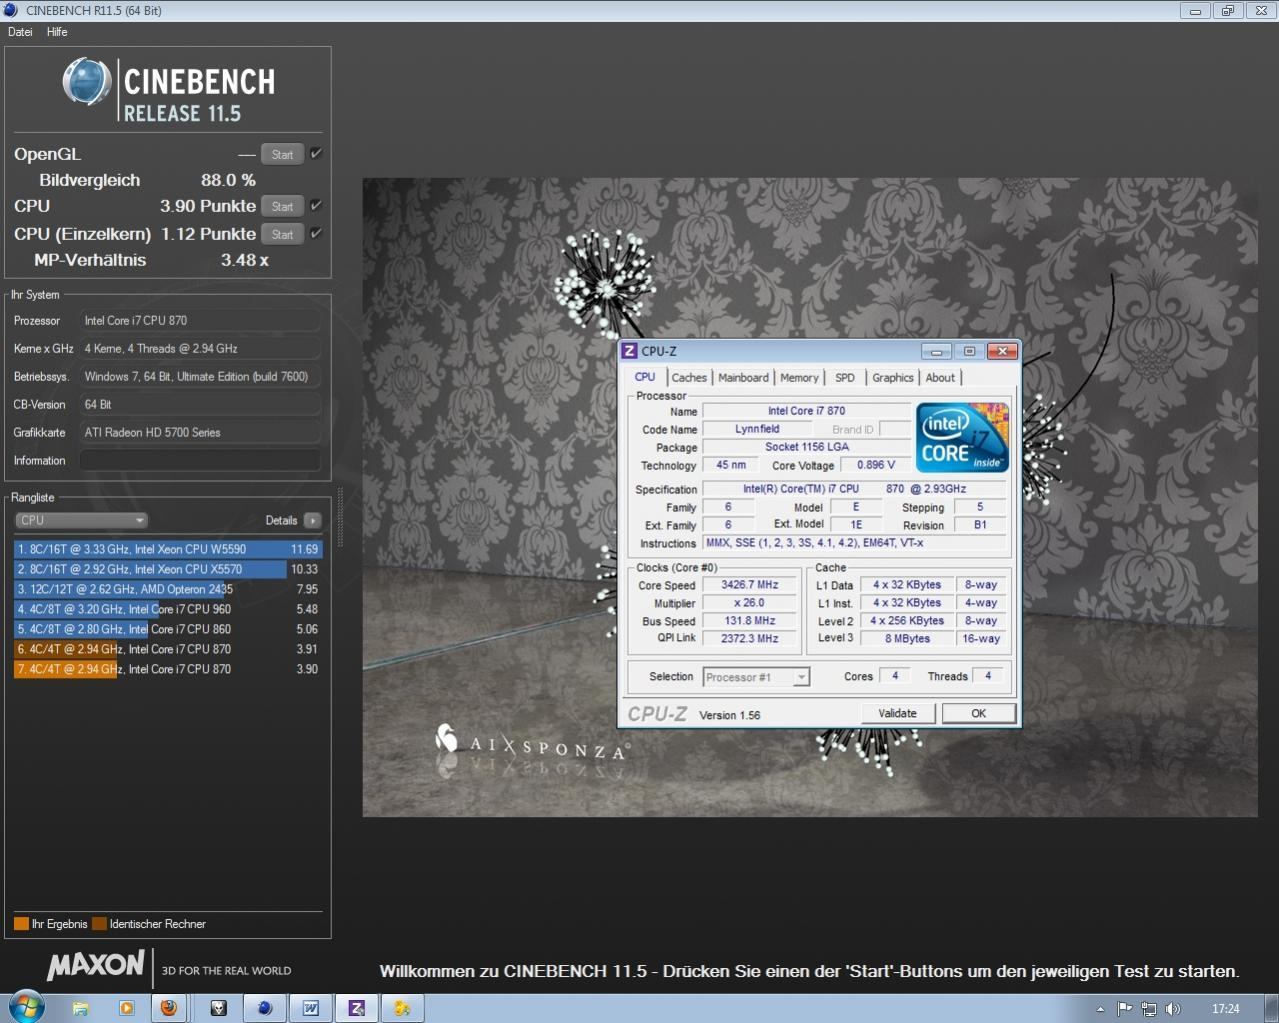Viewport: 1279px width, 1023px height.
Task: Switch to the Graphics tab in CPU-Z
Action: click(893, 378)
